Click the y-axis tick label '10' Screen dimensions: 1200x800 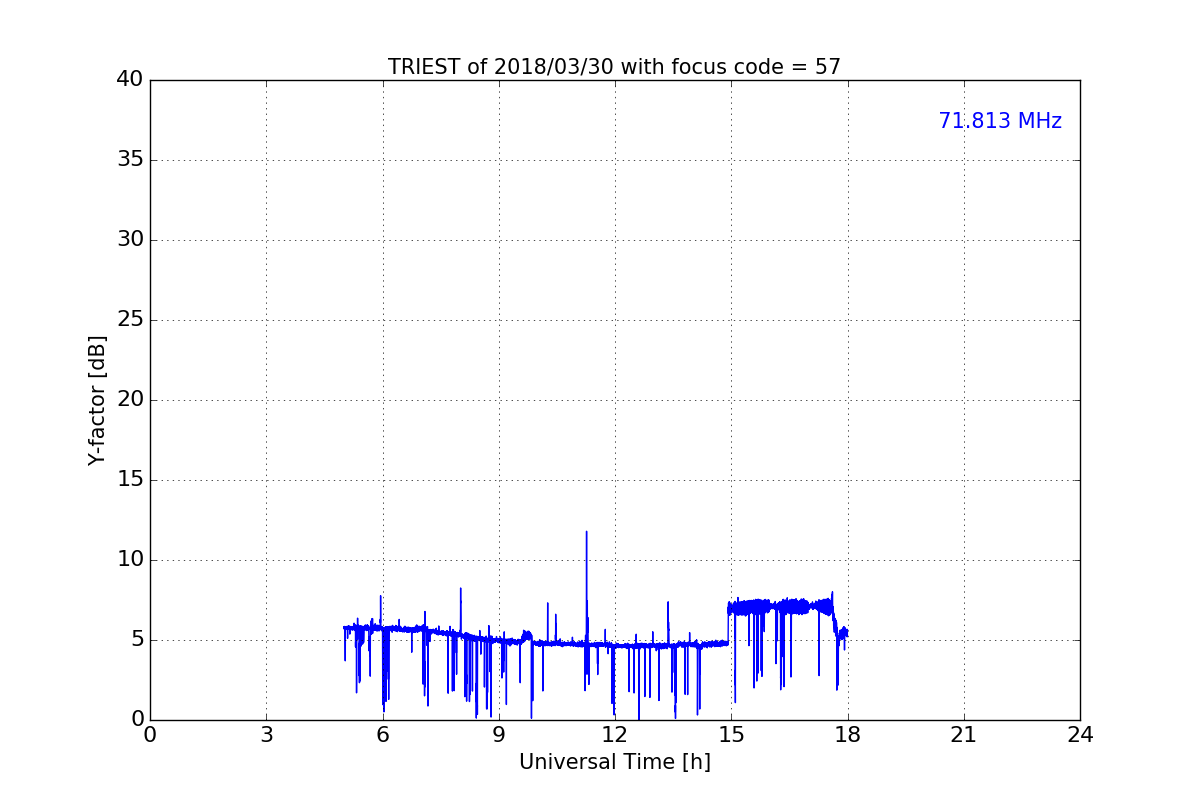129,560
